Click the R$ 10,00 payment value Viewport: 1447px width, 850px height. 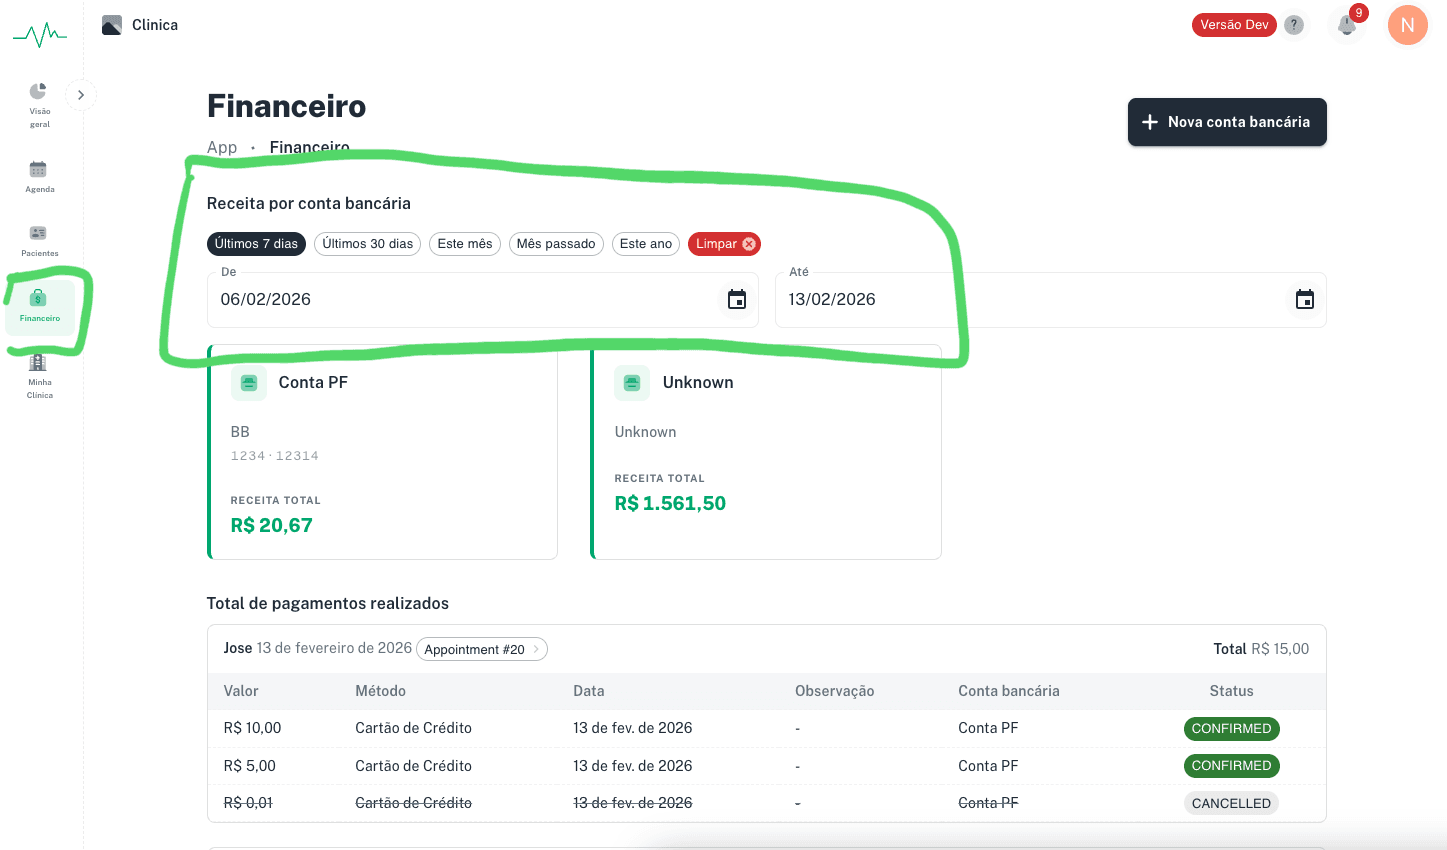[x=252, y=728]
